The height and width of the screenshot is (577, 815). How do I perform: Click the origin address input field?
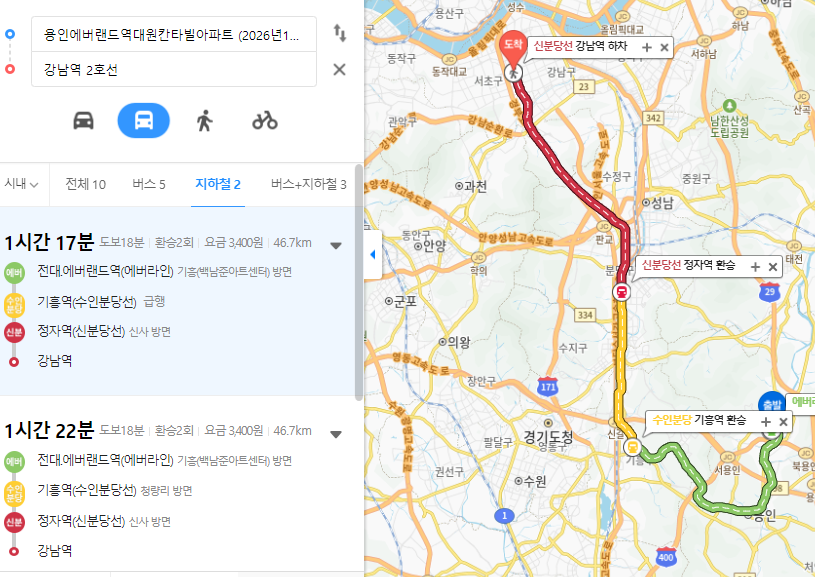[x=174, y=34]
